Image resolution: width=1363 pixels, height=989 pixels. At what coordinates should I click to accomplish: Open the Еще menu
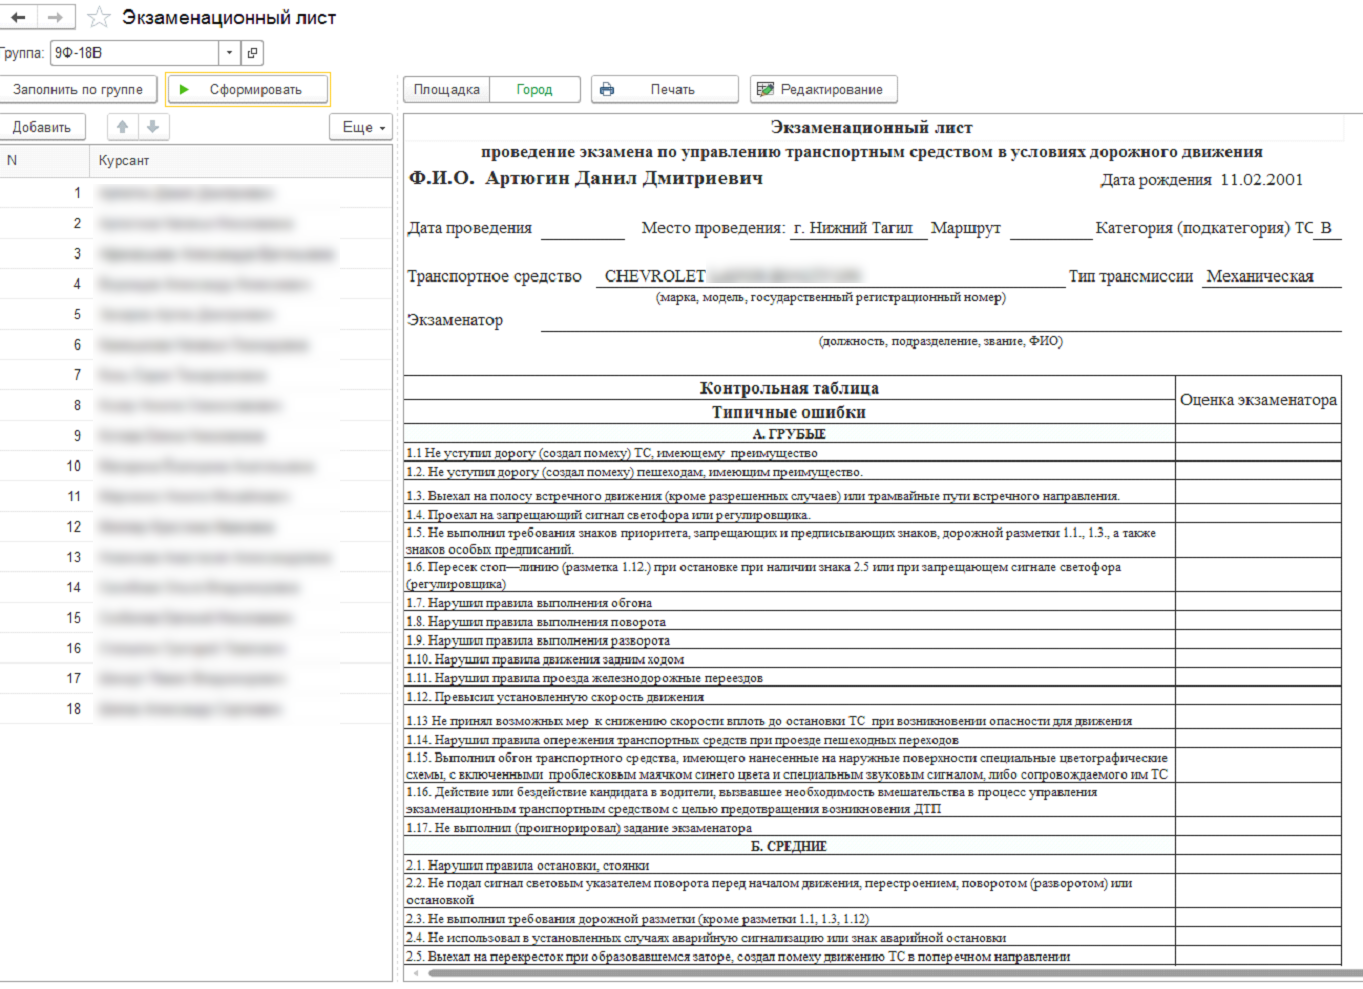[363, 127]
